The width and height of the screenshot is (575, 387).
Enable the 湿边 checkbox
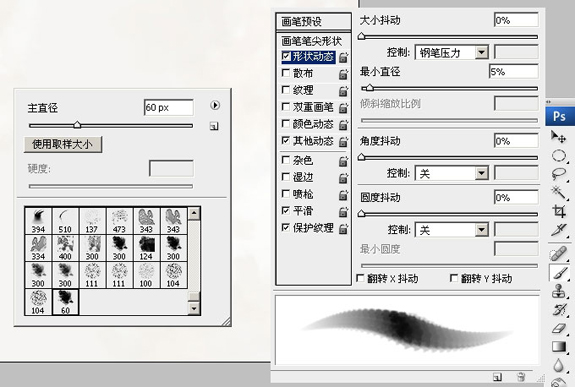(x=286, y=177)
